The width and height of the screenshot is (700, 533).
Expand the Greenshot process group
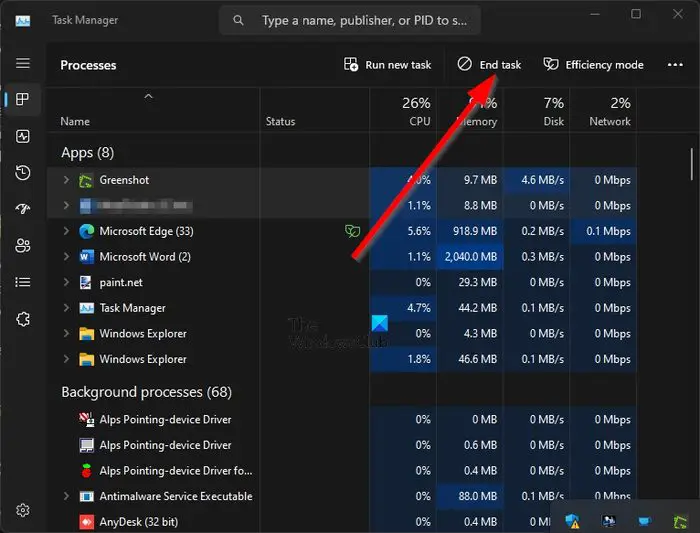pyautogui.click(x=66, y=180)
